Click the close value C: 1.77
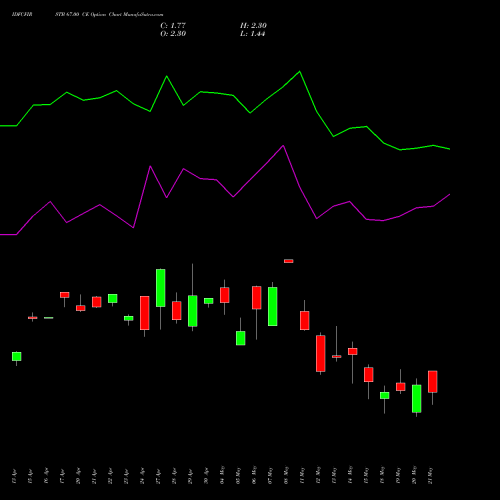This screenshot has height=500, width=500. (x=173, y=26)
